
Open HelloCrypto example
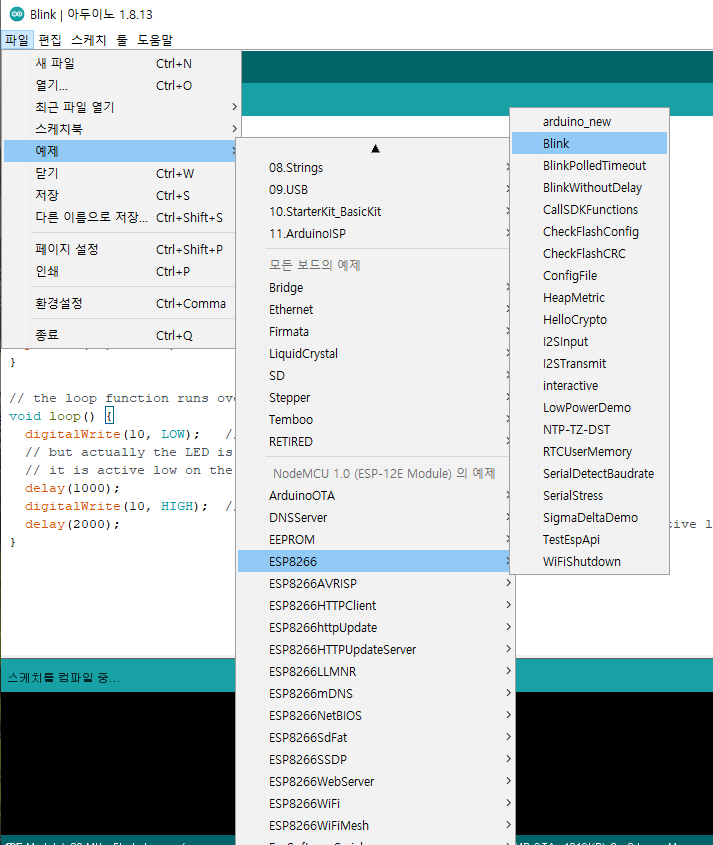pyautogui.click(x=589, y=320)
